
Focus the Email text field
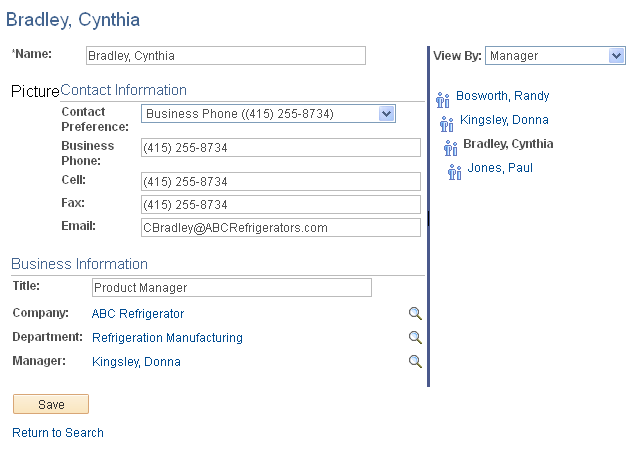(280, 228)
